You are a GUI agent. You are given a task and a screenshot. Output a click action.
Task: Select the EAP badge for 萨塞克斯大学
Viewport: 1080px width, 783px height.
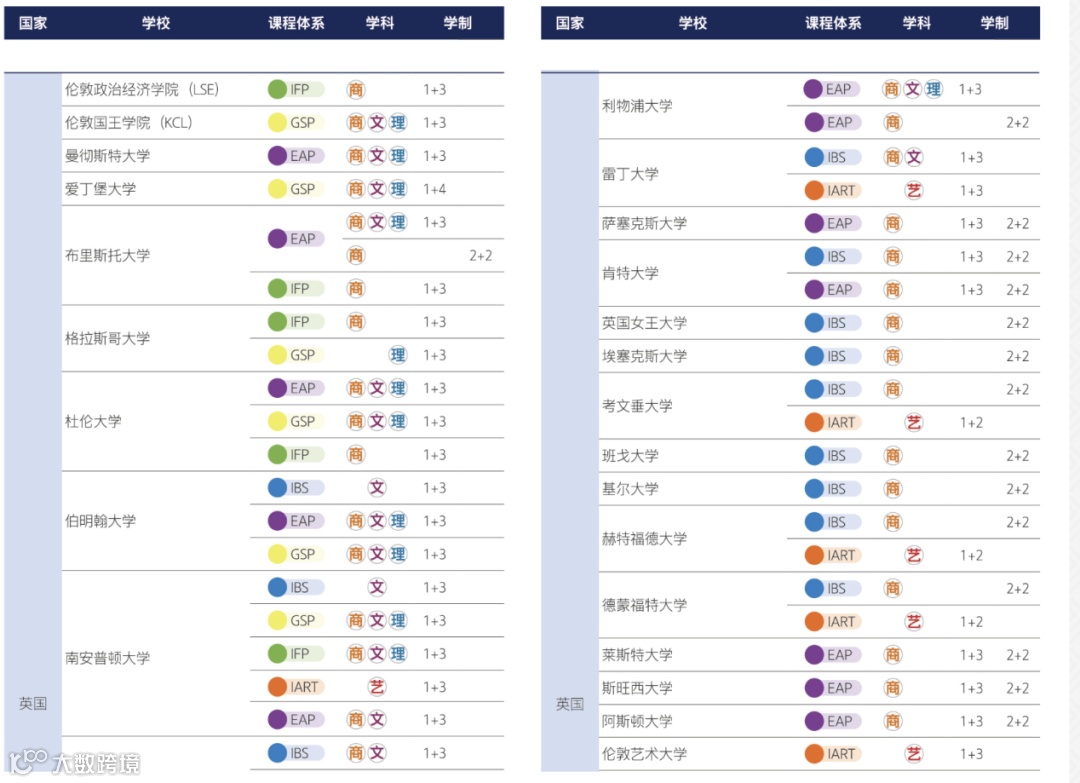click(832, 223)
